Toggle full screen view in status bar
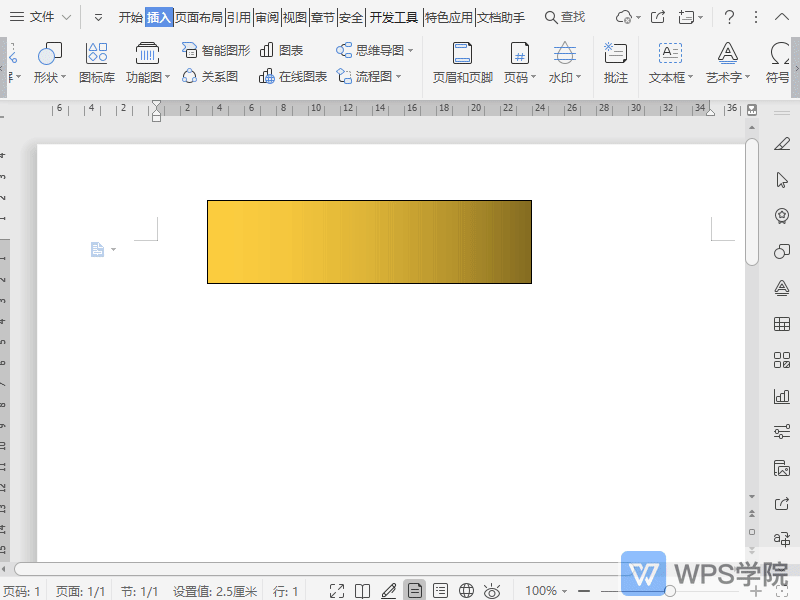Screen dimensions: 800x600 coord(337,591)
